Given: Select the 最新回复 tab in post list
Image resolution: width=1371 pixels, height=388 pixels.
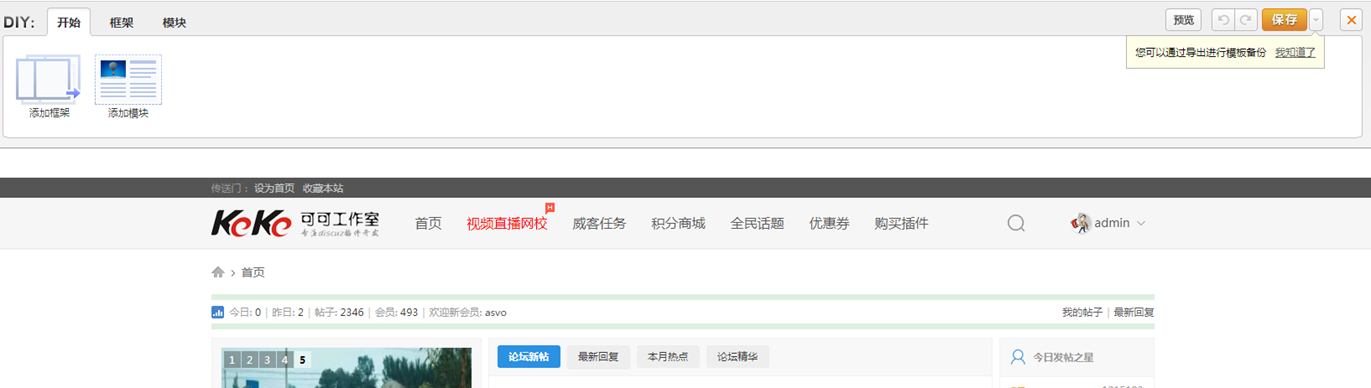Looking at the screenshot, I should [598, 357].
